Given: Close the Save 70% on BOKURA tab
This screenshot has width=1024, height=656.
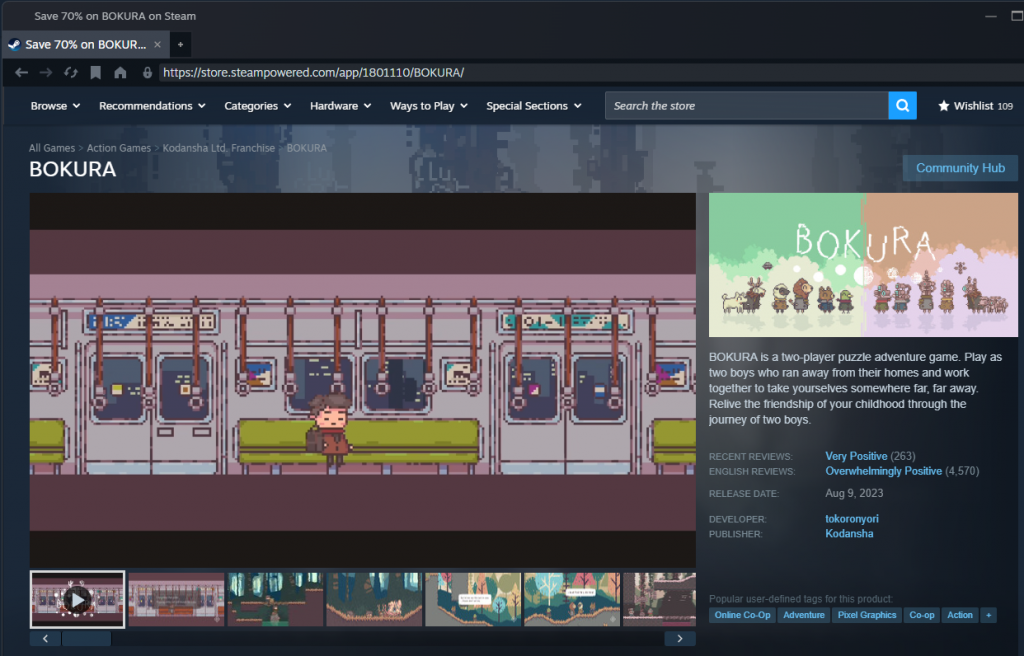Looking at the screenshot, I should coord(157,44).
